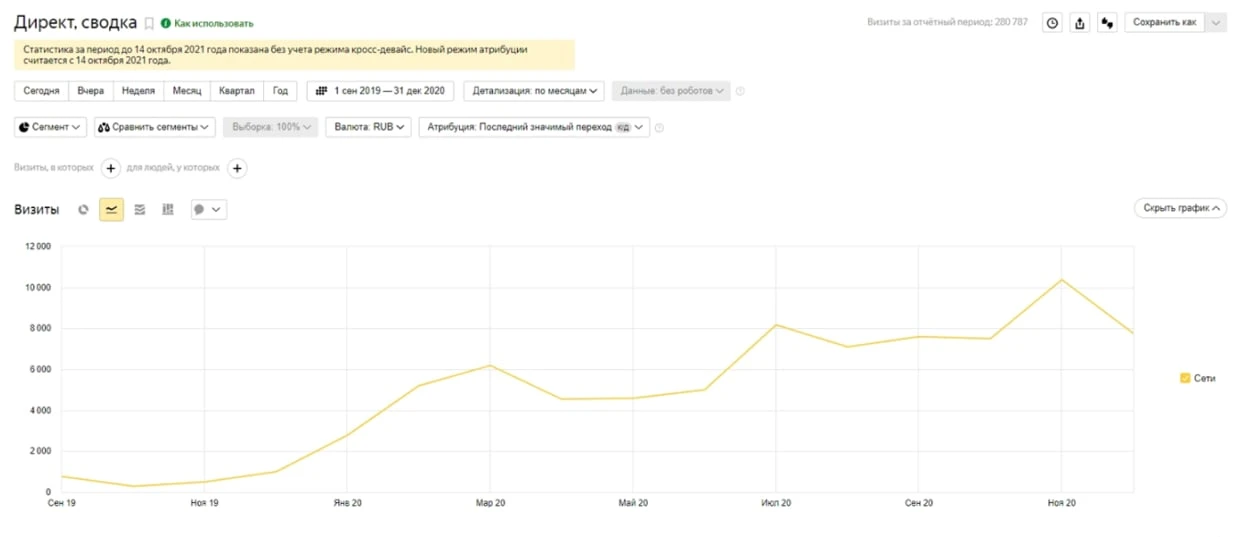This screenshot has height=537, width=1240.
Task: Click the bookmark icon beside the report title
Action: [x=149, y=23]
